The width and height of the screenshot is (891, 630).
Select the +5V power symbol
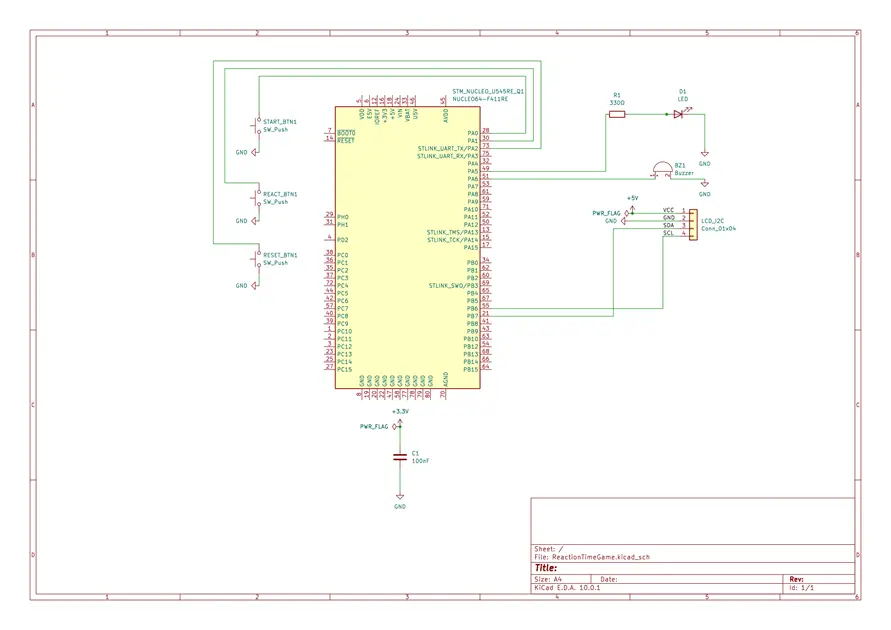(632, 208)
